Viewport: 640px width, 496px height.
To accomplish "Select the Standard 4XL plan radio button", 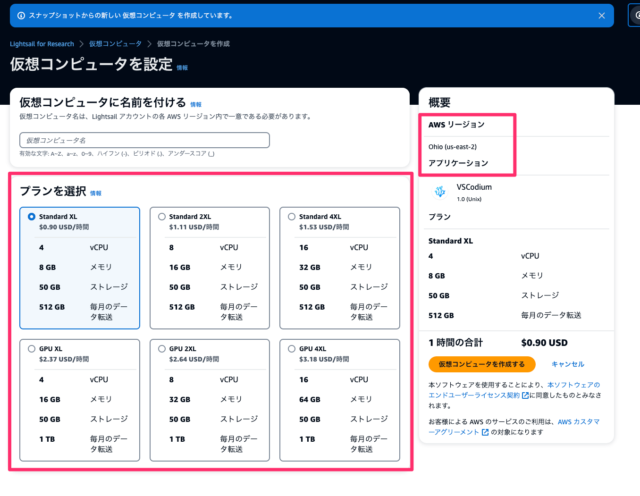I will coord(291,216).
